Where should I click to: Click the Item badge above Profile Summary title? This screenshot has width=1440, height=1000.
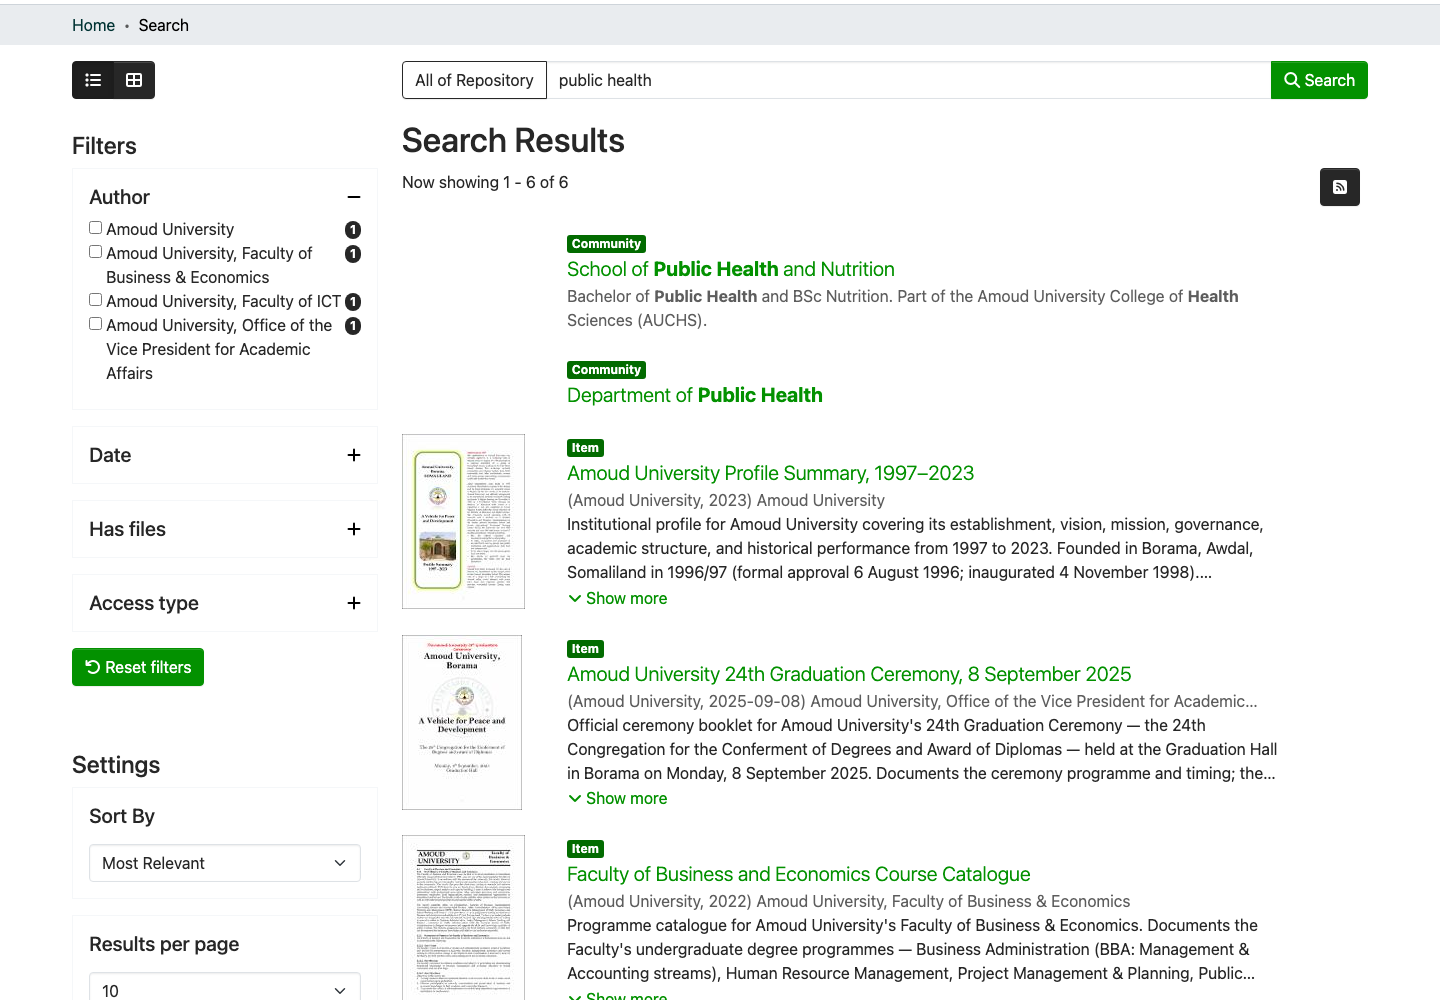pyautogui.click(x=585, y=448)
